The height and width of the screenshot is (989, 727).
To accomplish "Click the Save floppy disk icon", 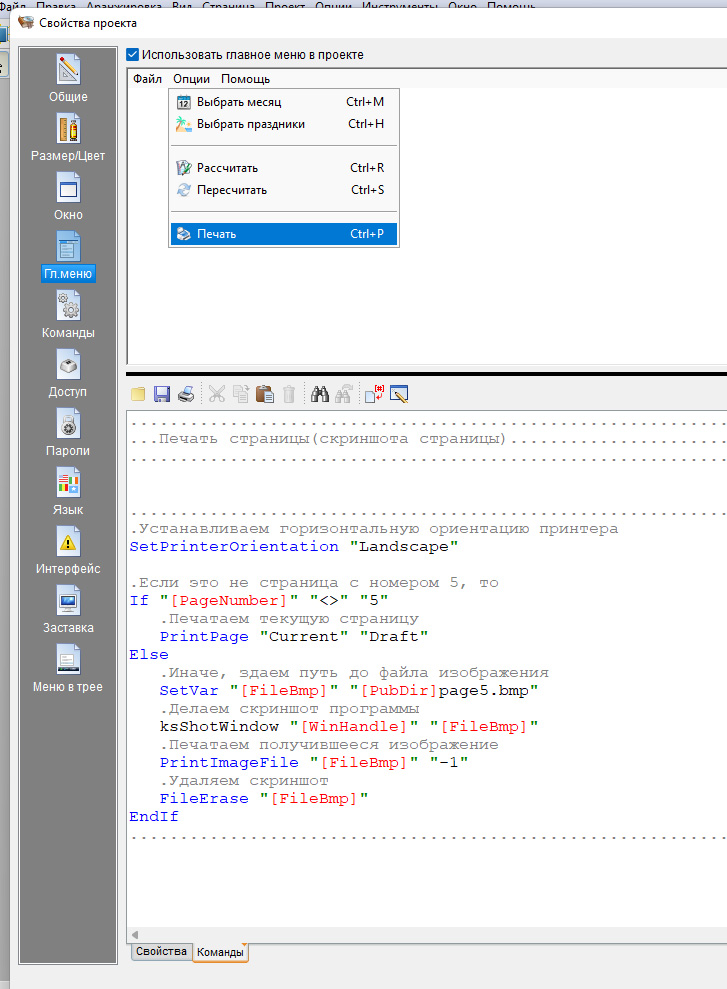I will [x=161, y=394].
